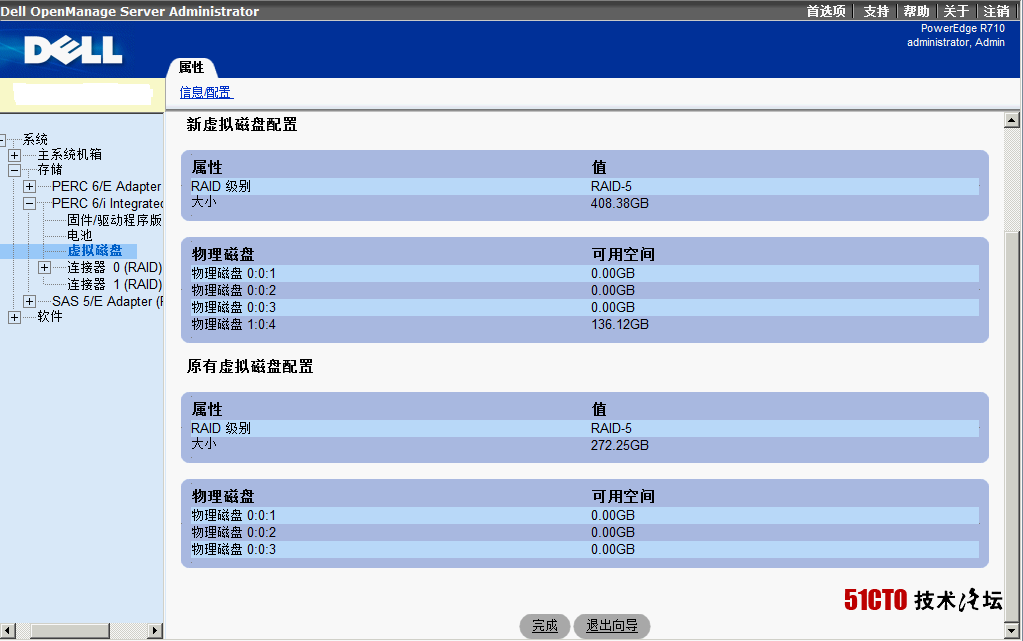The image size is (1023, 641).
Task: Open 首选项 in the top bar
Action: point(825,11)
